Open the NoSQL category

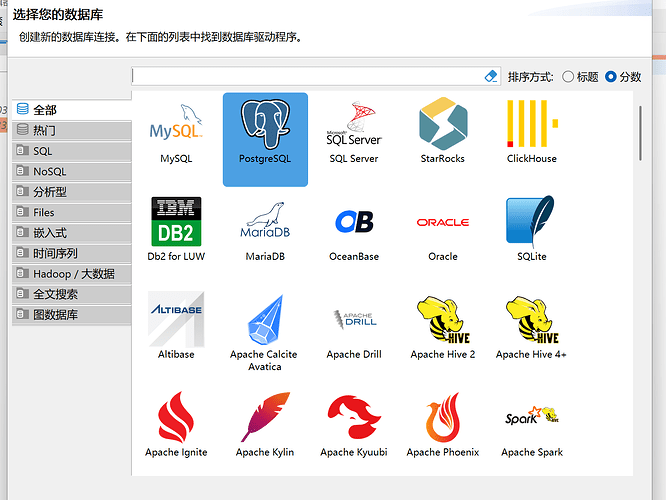tap(72, 171)
